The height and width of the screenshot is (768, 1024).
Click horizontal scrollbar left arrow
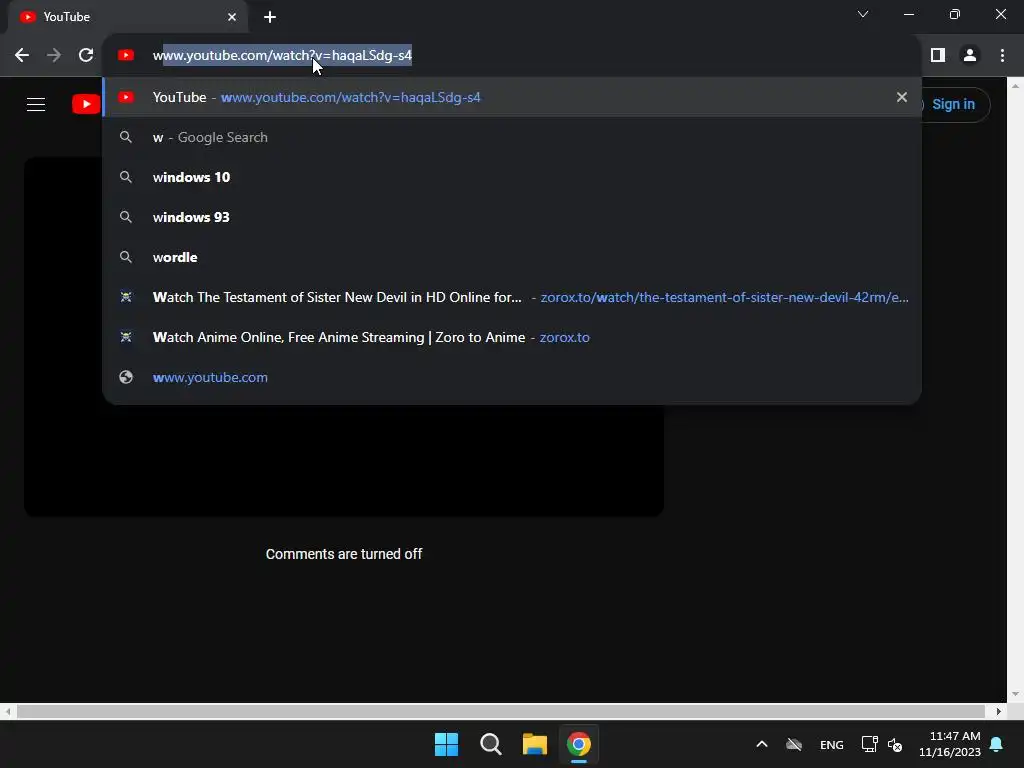pyautogui.click(x=7, y=711)
